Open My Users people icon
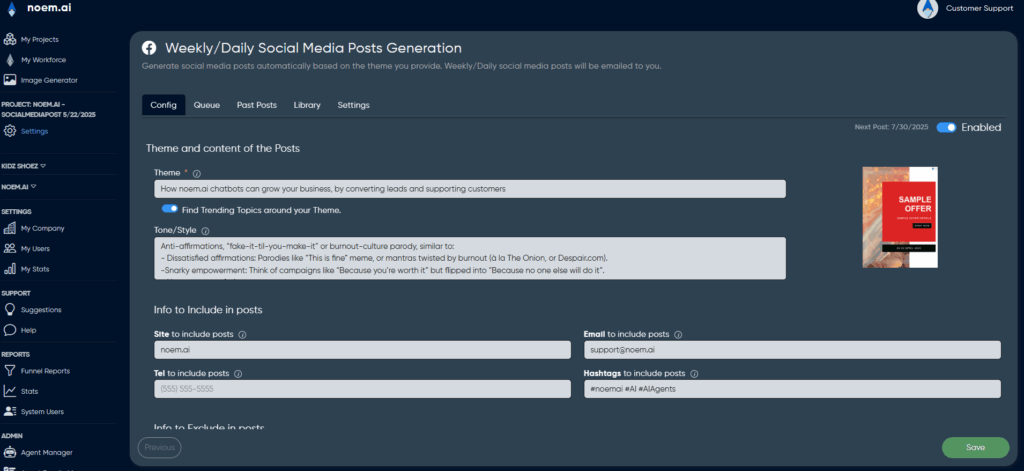Viewport: 1024px width, 471px height. coord(10,248)
